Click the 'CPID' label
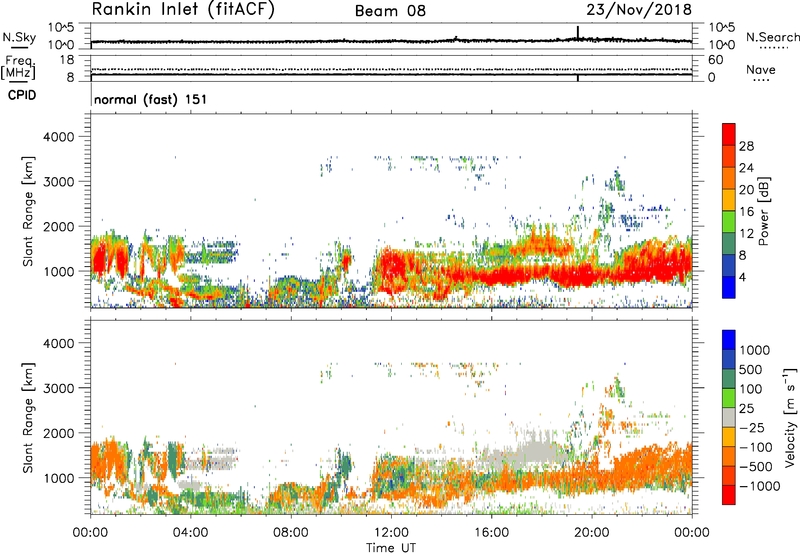Screen dimensions: 800x554 point(22,95)
